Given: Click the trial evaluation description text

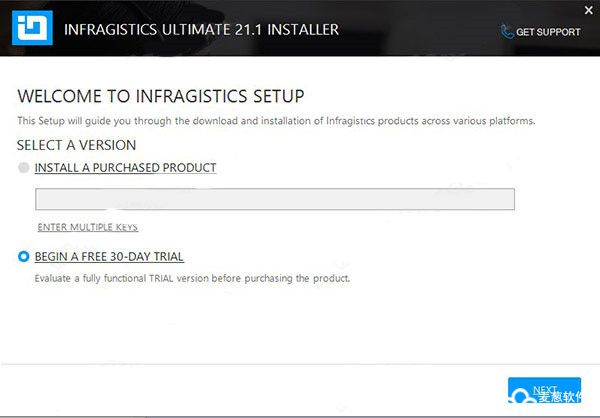Looking at the screenshot, I should click(192, 278).
